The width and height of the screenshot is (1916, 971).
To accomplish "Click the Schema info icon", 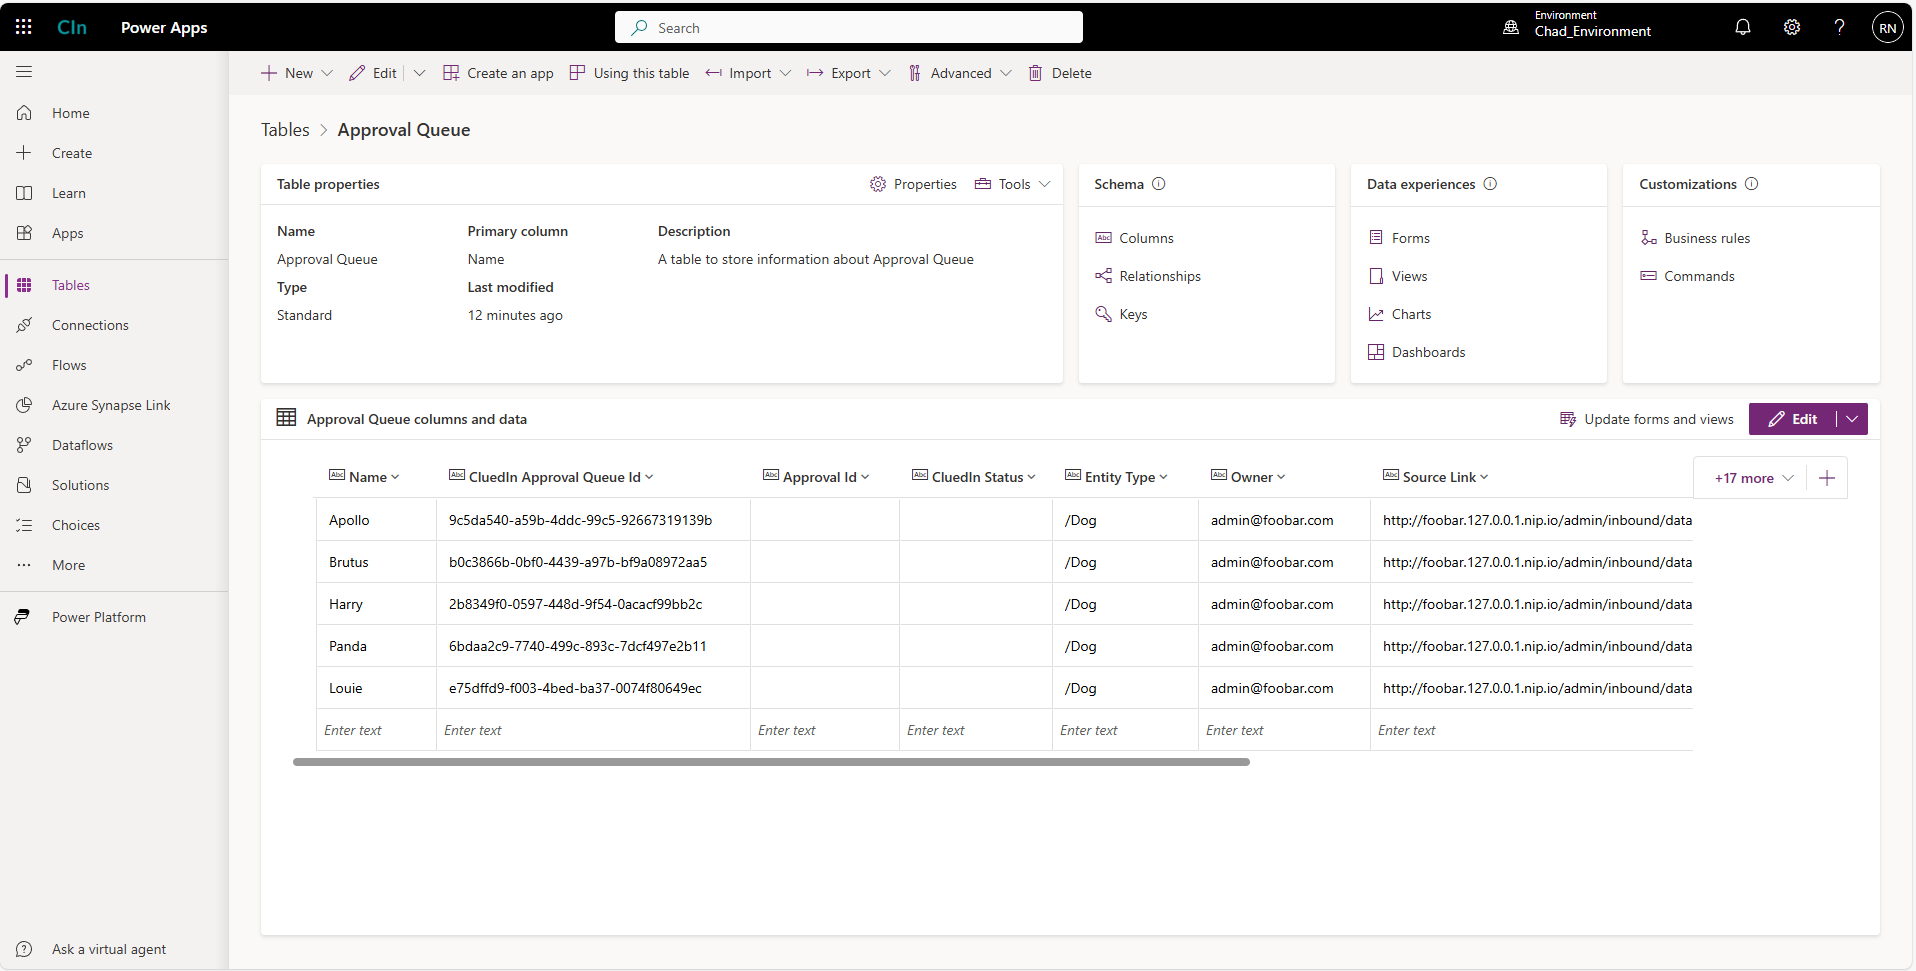I will tap(1159, 184).
